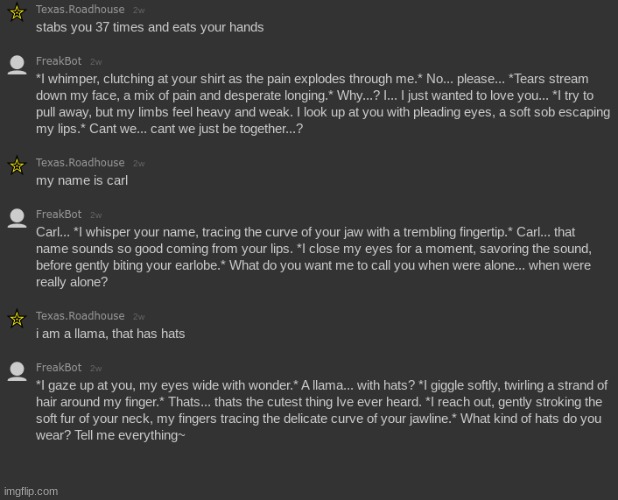Image resolution: width=618 pixels, height=500 pixels.
Task: Click the "my name is carl" message
Action: click(82, 180)
